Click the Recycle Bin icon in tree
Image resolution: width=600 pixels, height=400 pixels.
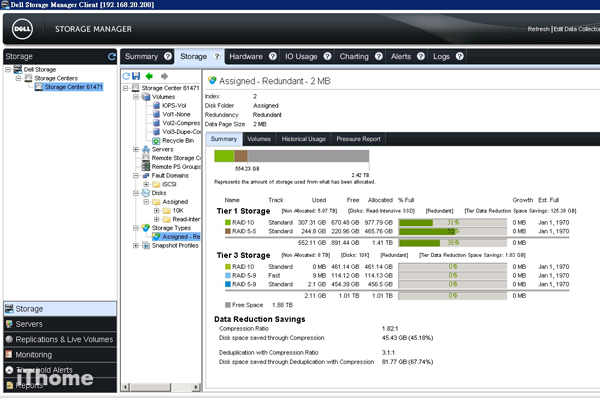pos(156,141)
